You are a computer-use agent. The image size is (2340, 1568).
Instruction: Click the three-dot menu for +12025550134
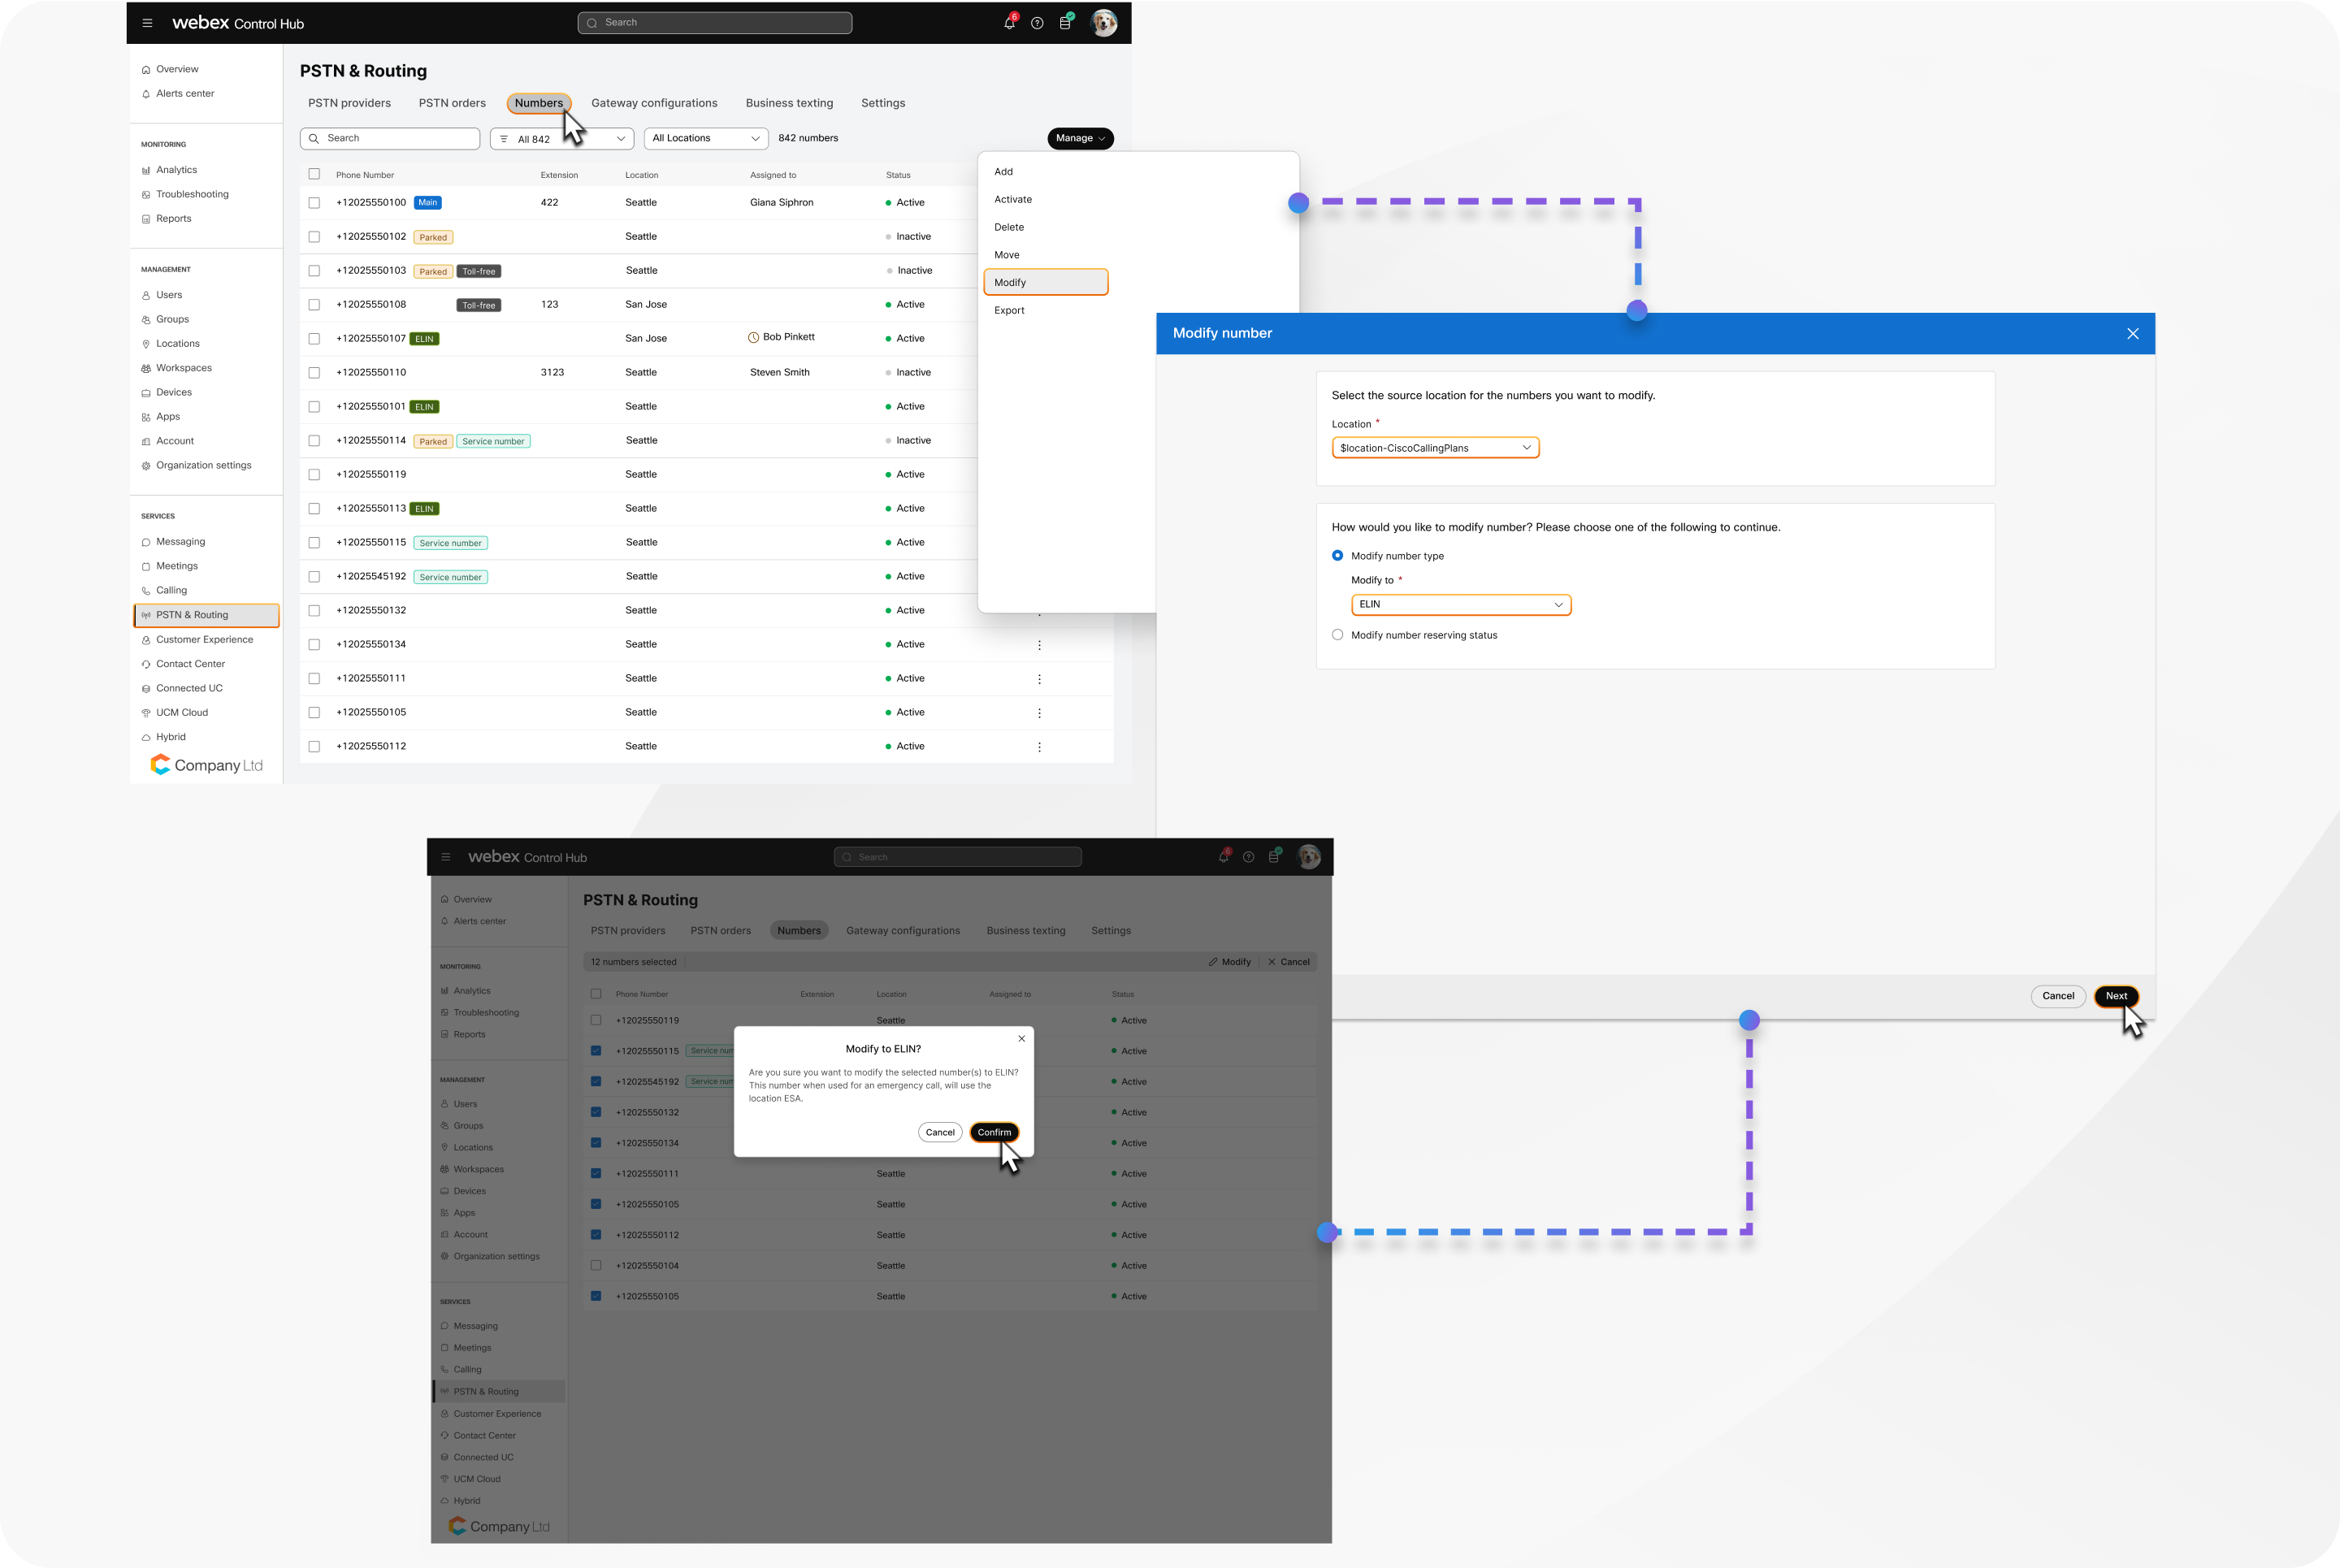pyautogui.click(x=1039, y=645)
